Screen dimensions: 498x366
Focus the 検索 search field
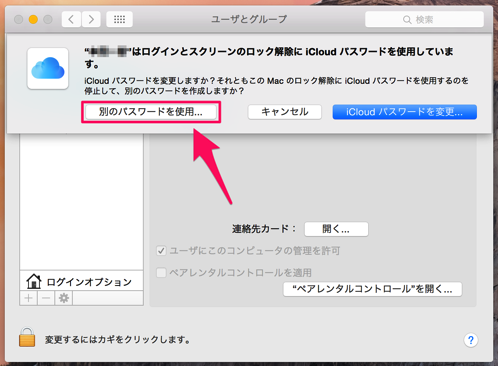click(x=424, y=19)
